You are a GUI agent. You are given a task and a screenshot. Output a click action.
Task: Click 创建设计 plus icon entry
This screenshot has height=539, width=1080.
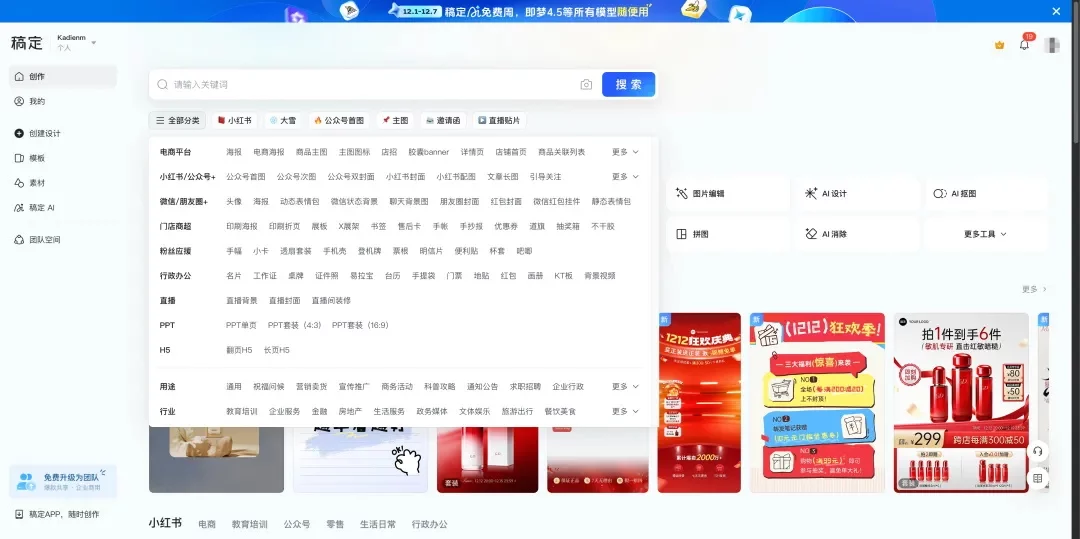63,133
